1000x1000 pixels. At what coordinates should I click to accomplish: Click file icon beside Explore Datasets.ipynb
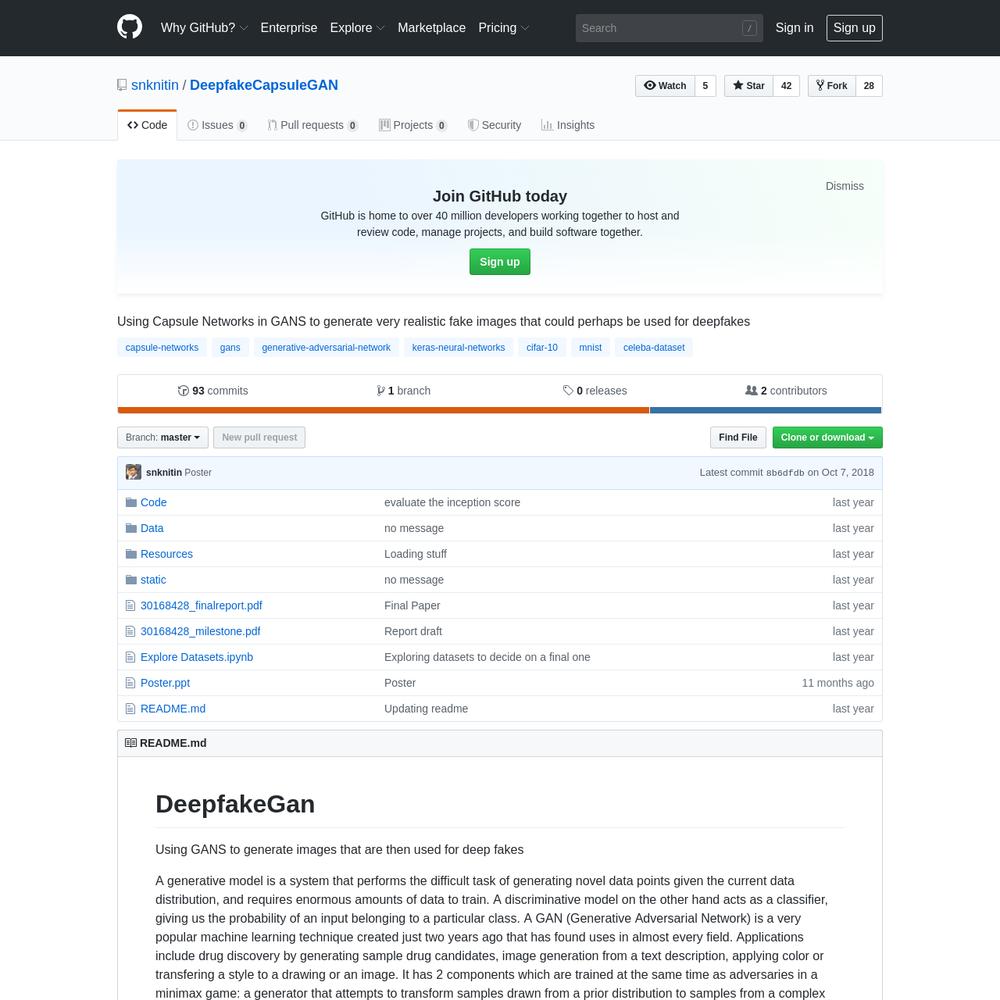coord(130,657)
